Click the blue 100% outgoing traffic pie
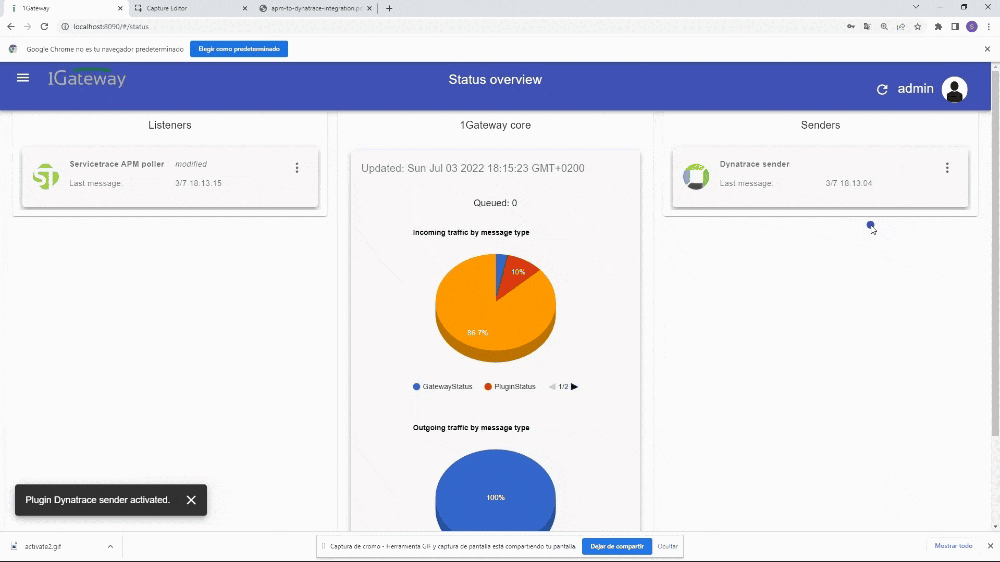This screenshot has width=1000, height=562. click(496, 490)
